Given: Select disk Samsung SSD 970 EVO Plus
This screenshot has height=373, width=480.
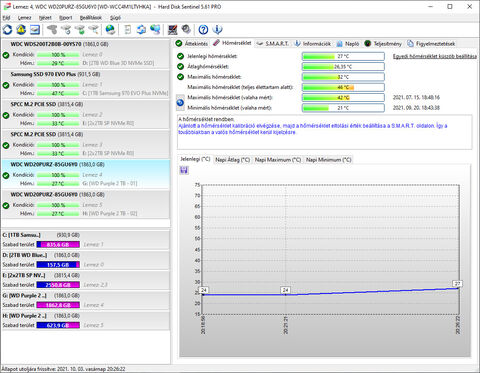Looking at the screenshot, I should 85,84.
